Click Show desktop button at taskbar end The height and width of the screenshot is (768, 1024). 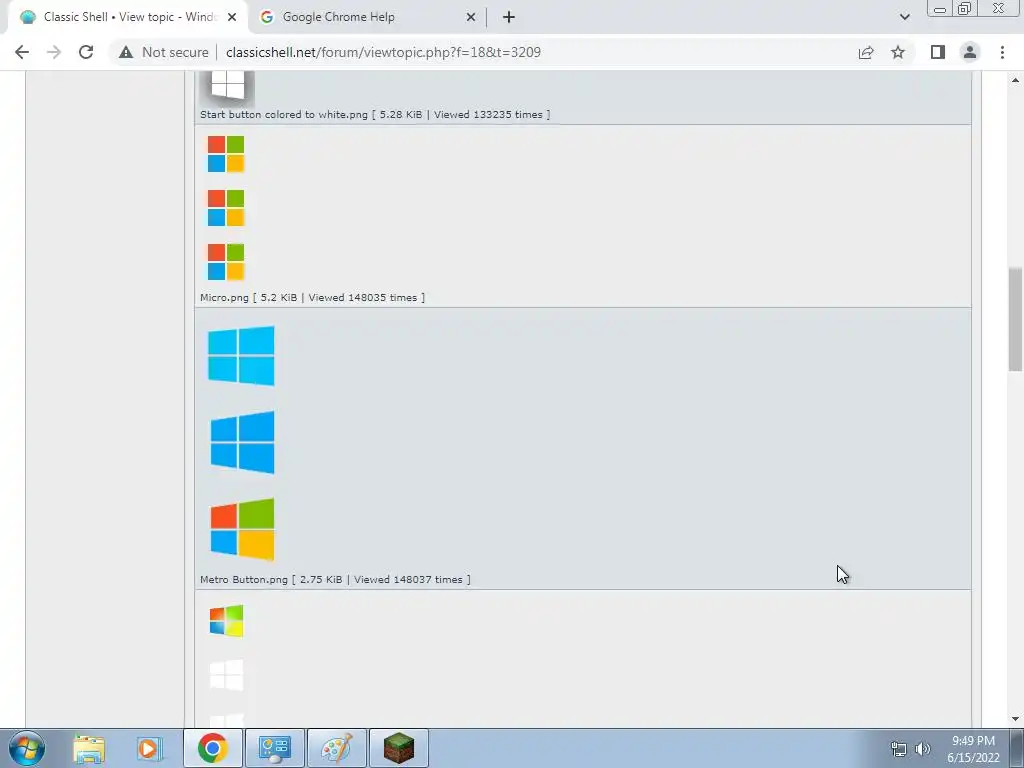[x=1017, y=748]
